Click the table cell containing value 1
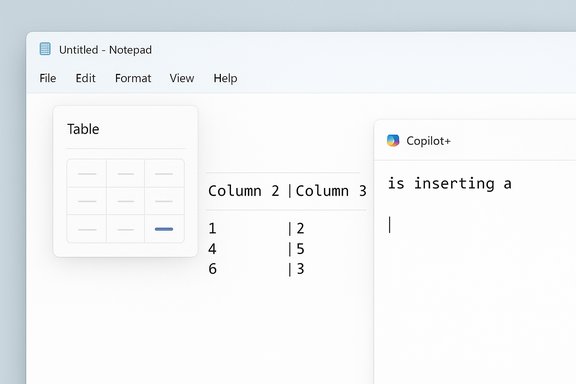This screenshot has width=576, height=384. [x=212, y=229]
